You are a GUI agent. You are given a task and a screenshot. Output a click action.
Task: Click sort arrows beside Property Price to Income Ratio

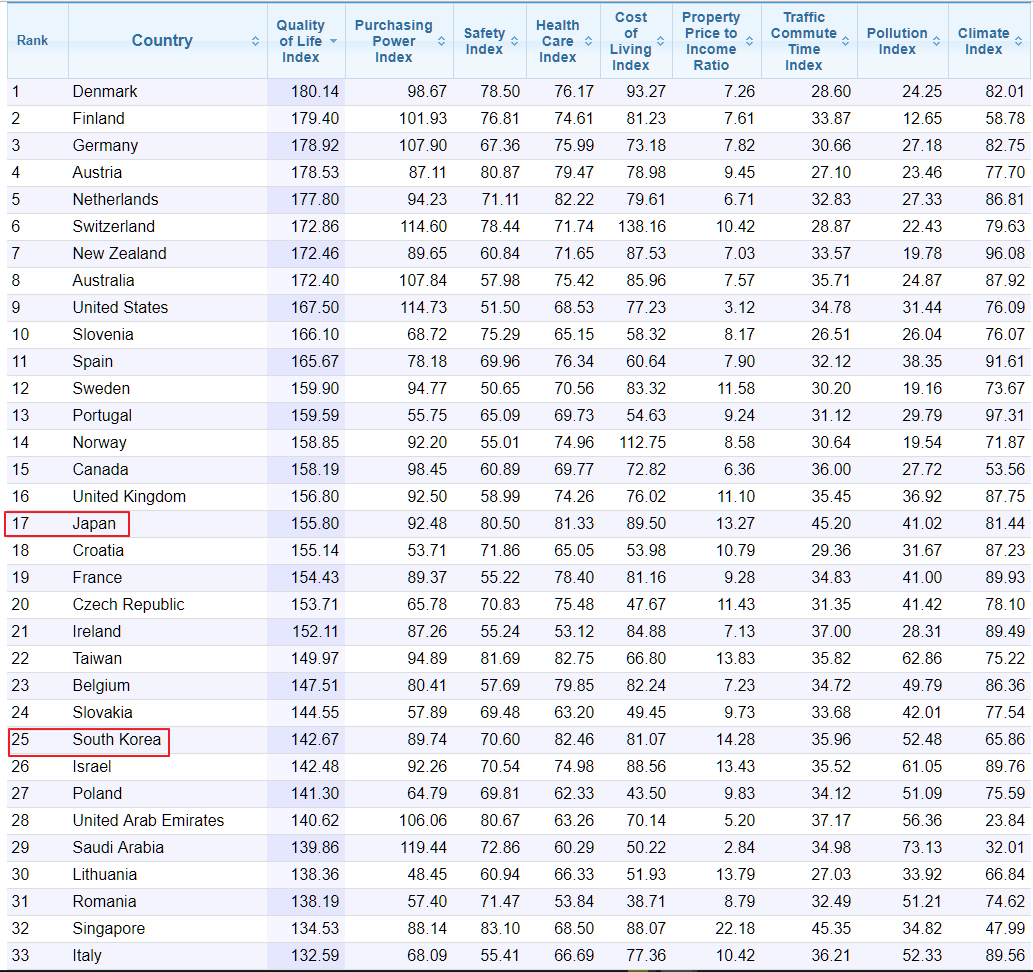[x=749, y=41]
